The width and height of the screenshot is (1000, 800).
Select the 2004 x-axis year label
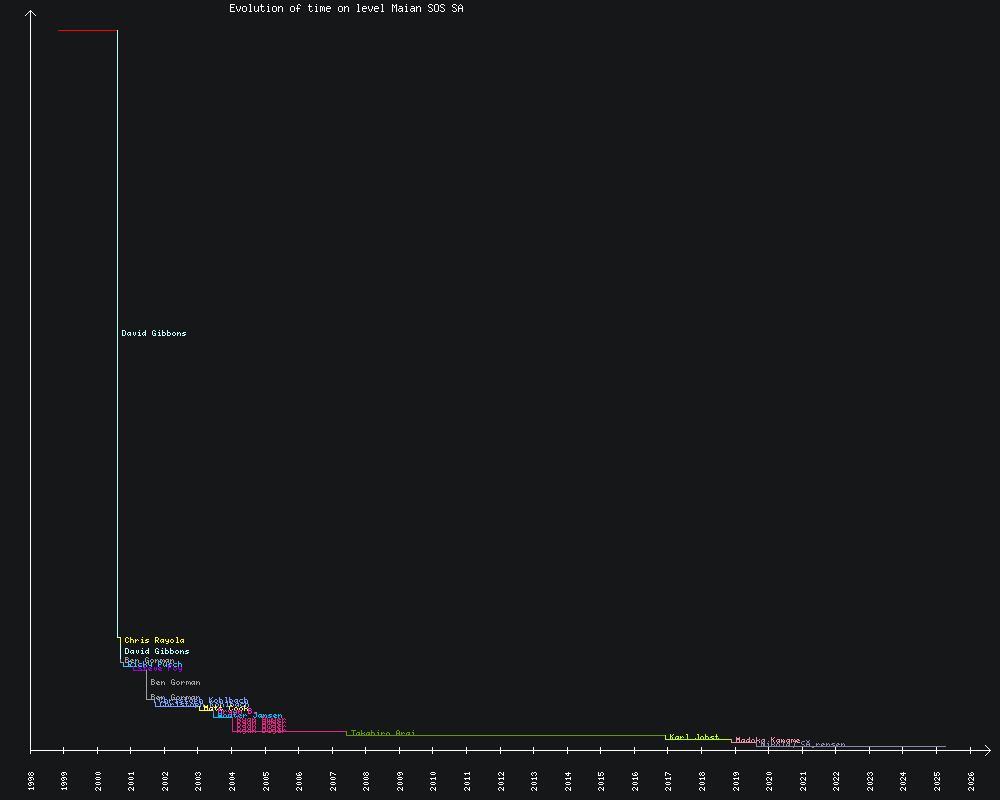232,780
